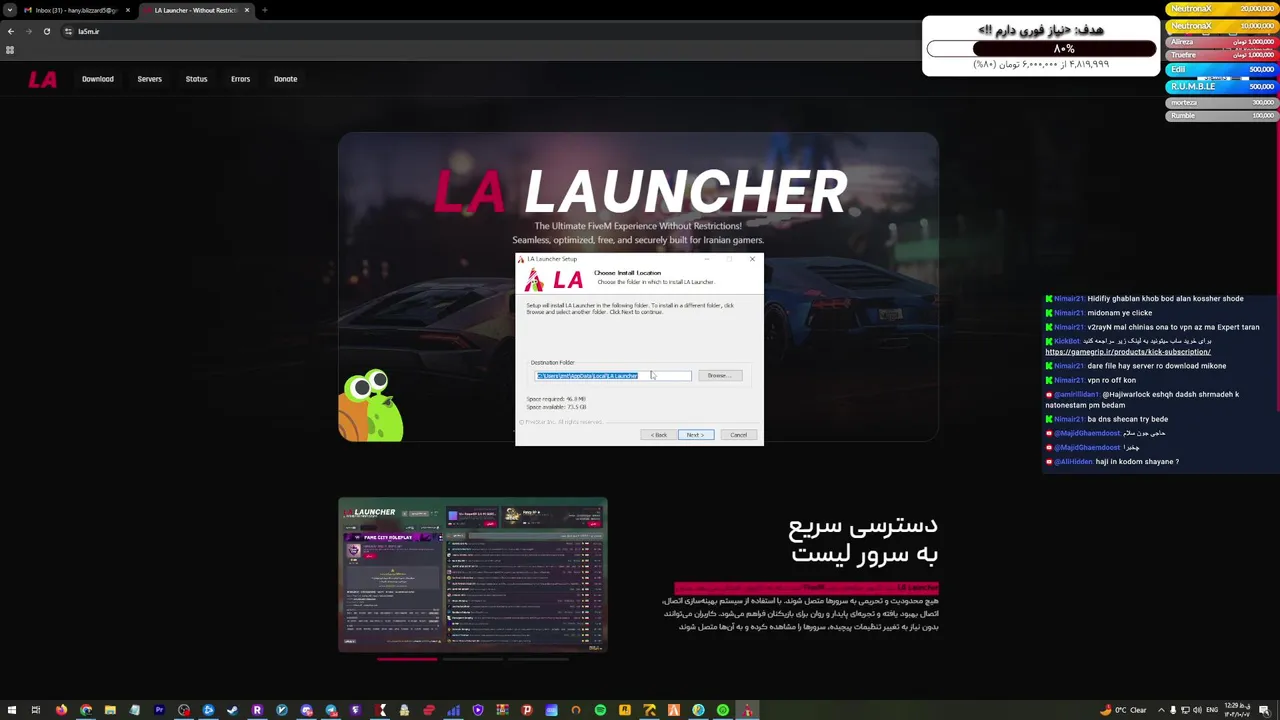Open the apps grid in bookmarks bar
Screen dimensions: 1280x720
tap(10, 50)
